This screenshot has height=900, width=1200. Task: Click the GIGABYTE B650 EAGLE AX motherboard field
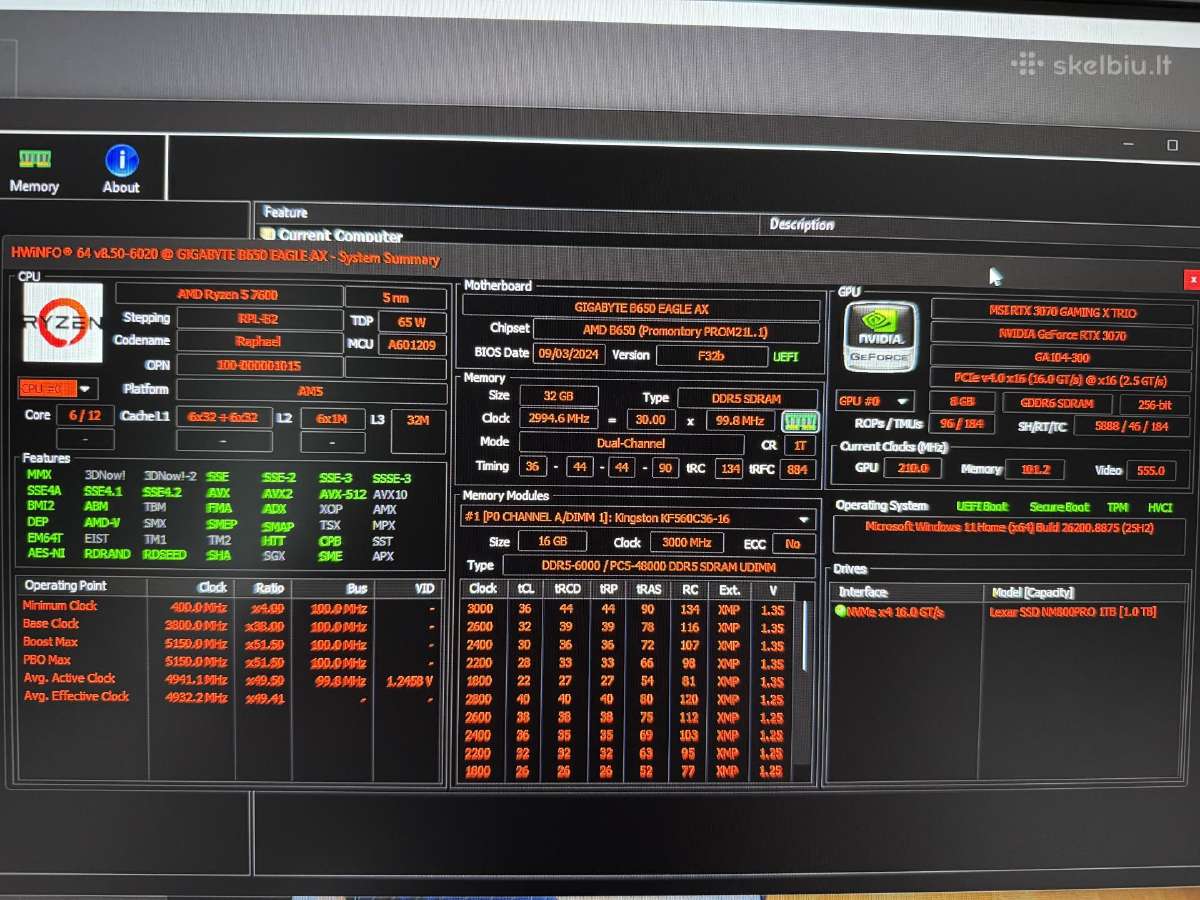point(641,308)
